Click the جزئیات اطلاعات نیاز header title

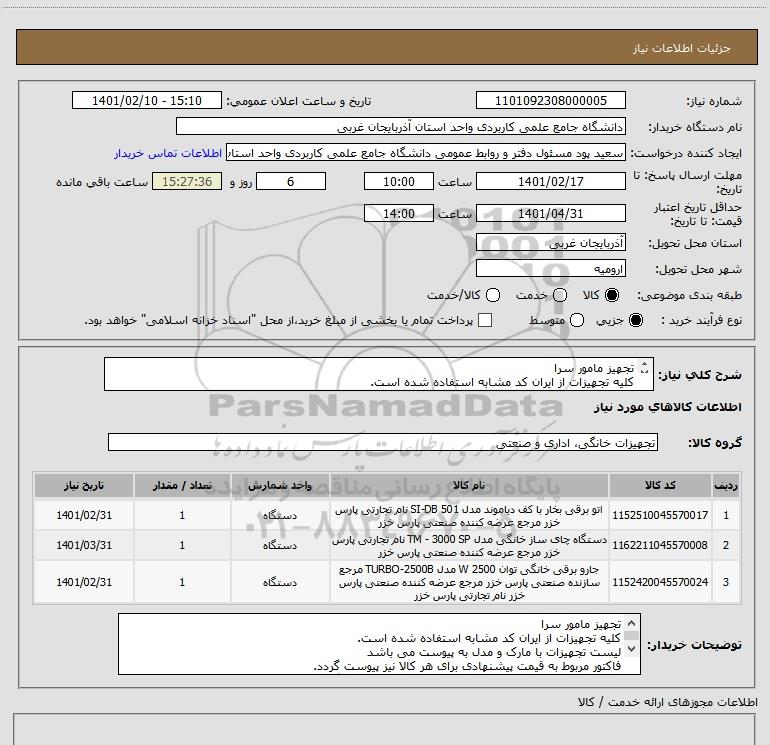(682, 48)
